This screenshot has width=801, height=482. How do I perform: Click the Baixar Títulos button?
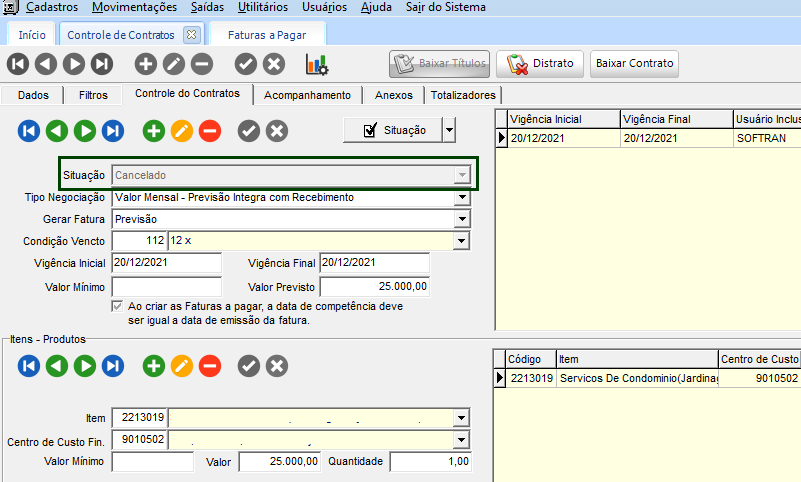pos(439,64)
